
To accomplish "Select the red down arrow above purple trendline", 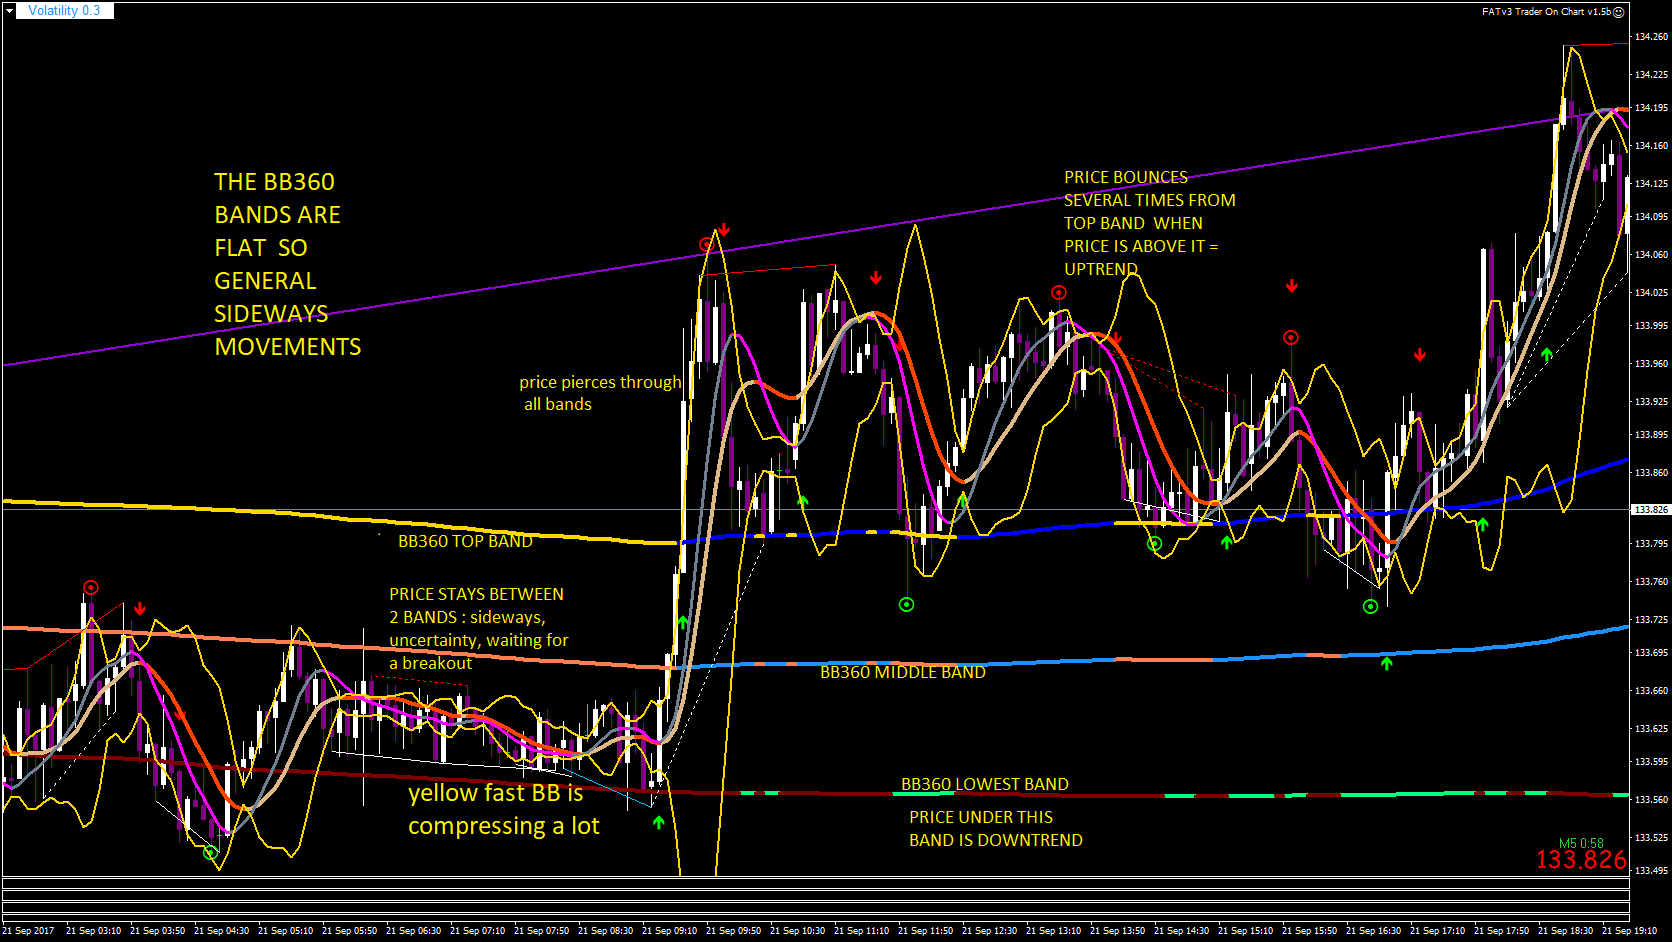I will pyautogui.click(x=724, y=230).
